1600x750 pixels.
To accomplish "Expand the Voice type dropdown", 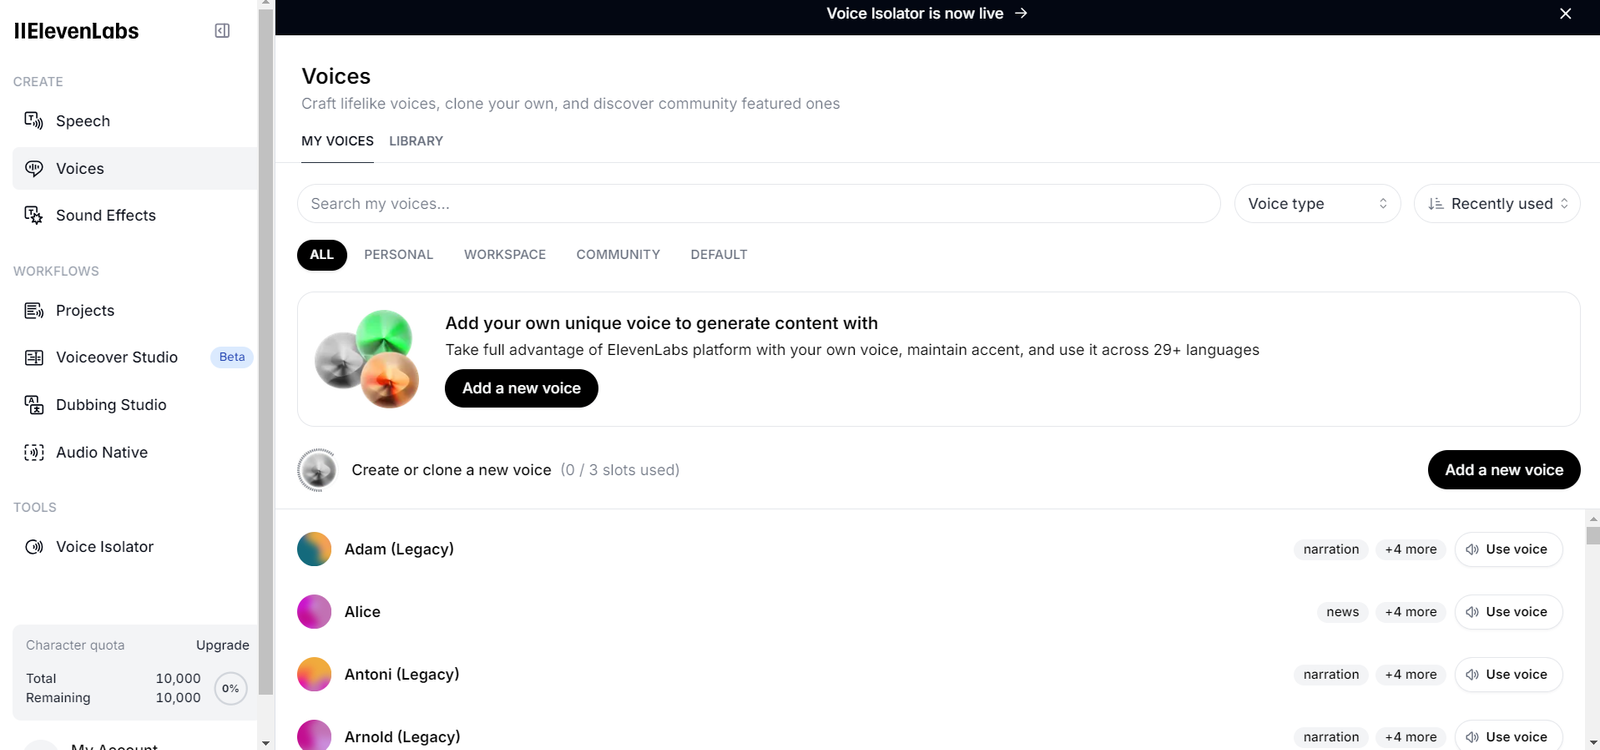I will 1317,204.
